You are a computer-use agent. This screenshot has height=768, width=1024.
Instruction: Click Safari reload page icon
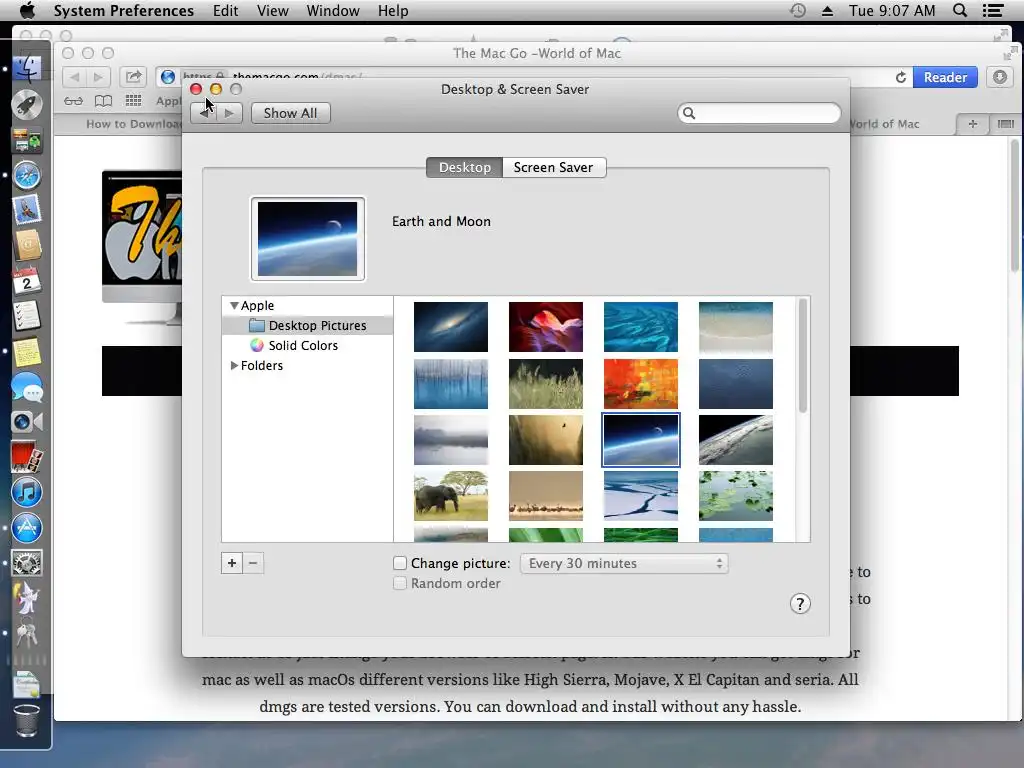tap(901, 77)
